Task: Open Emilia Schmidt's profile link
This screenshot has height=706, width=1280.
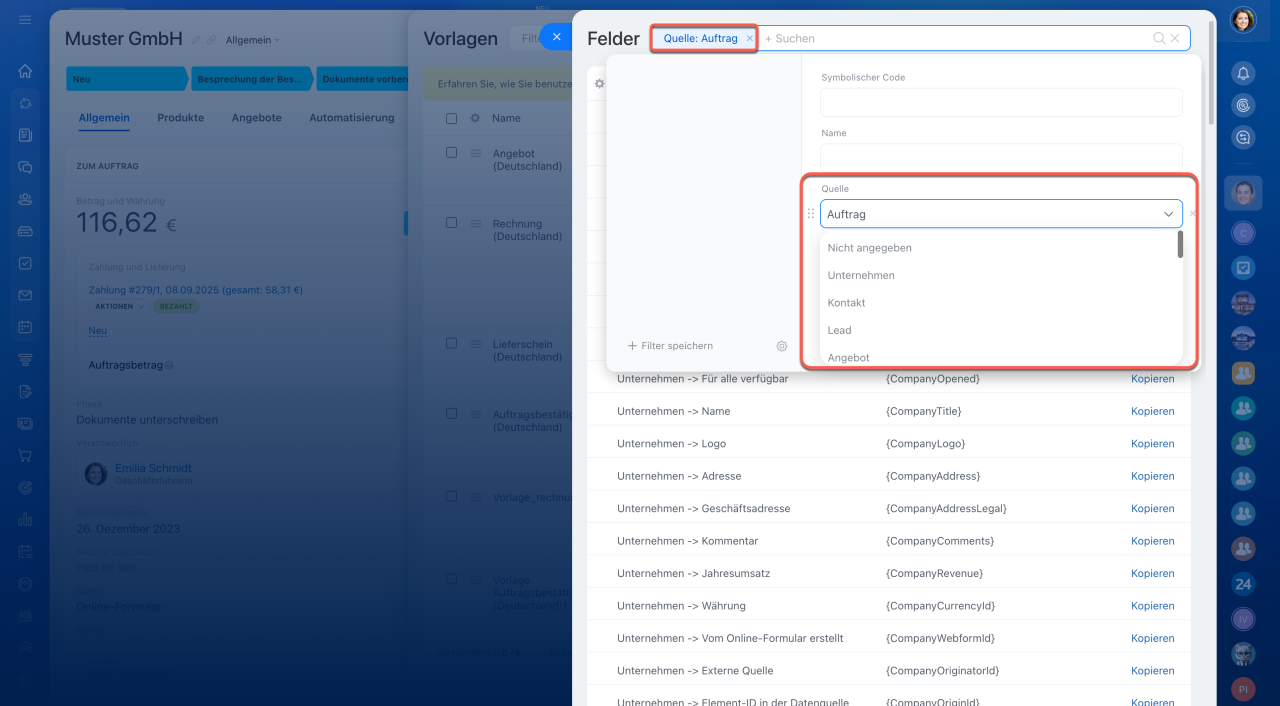Action: [x=153, y=468]
